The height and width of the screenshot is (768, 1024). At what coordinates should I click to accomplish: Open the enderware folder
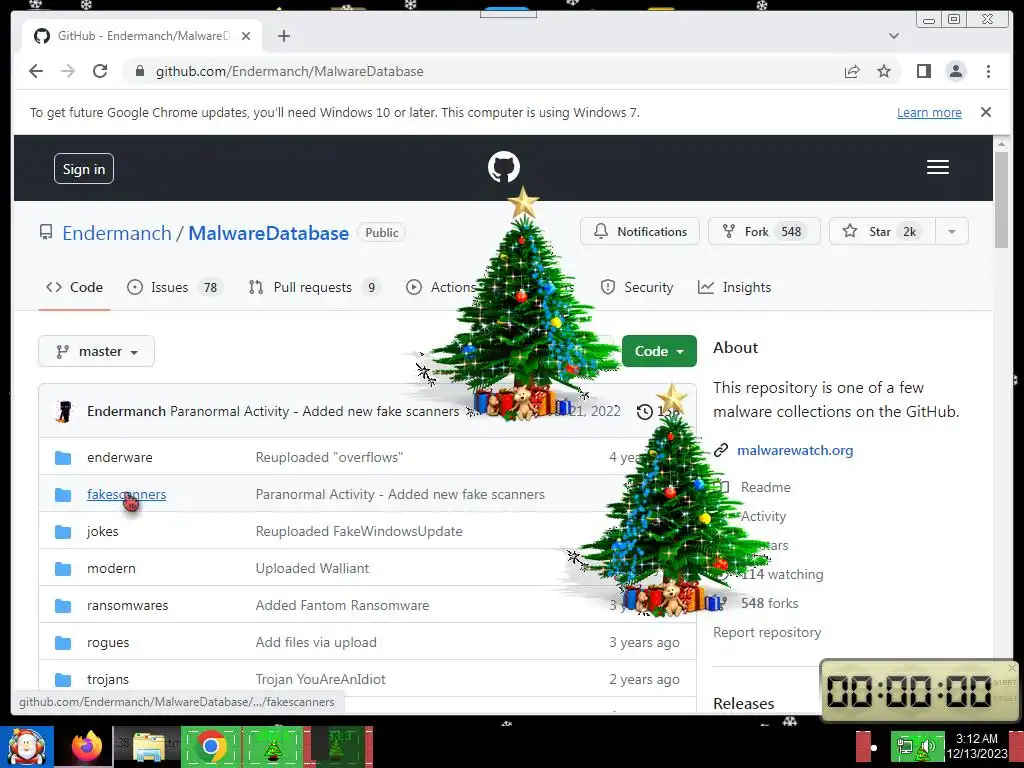tap(120, 457)
